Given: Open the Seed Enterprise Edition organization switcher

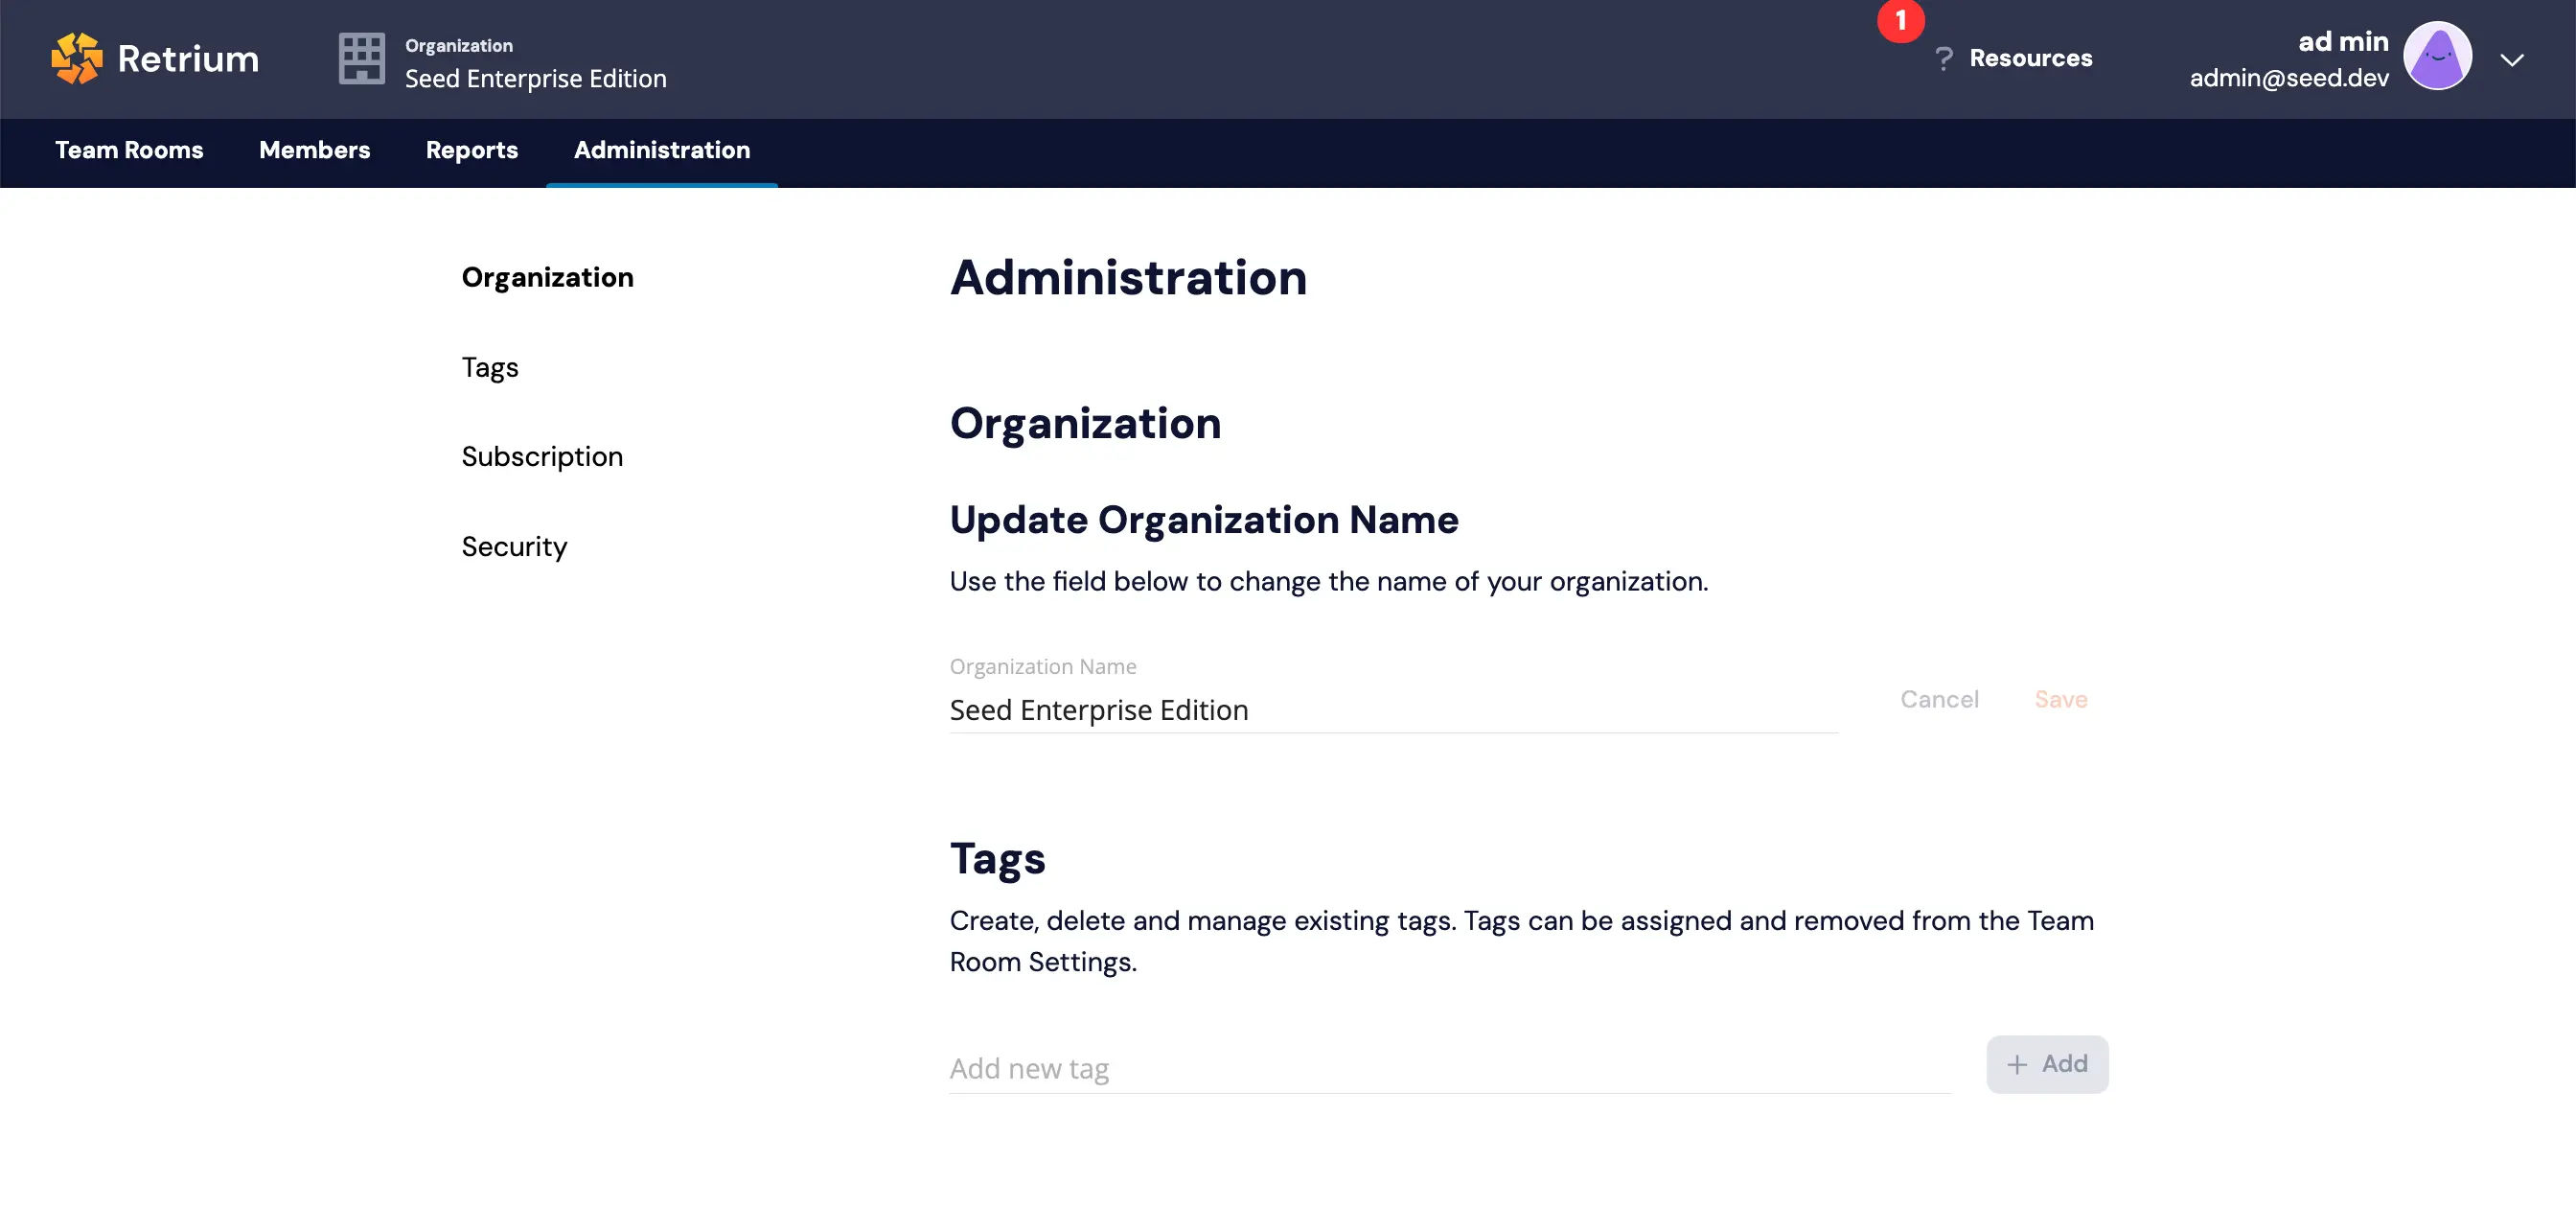Looking at the screenshot, I should 535,78.
